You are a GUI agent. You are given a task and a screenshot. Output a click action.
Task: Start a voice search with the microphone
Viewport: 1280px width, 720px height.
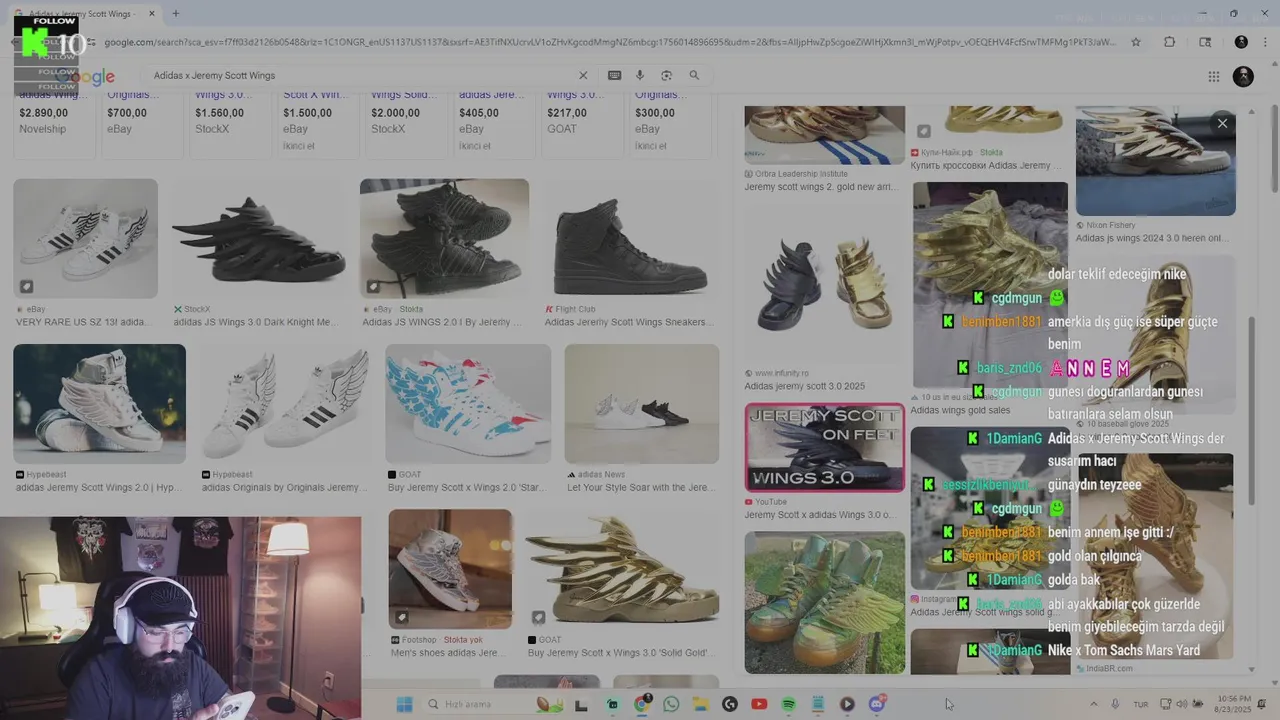(640, 75)
